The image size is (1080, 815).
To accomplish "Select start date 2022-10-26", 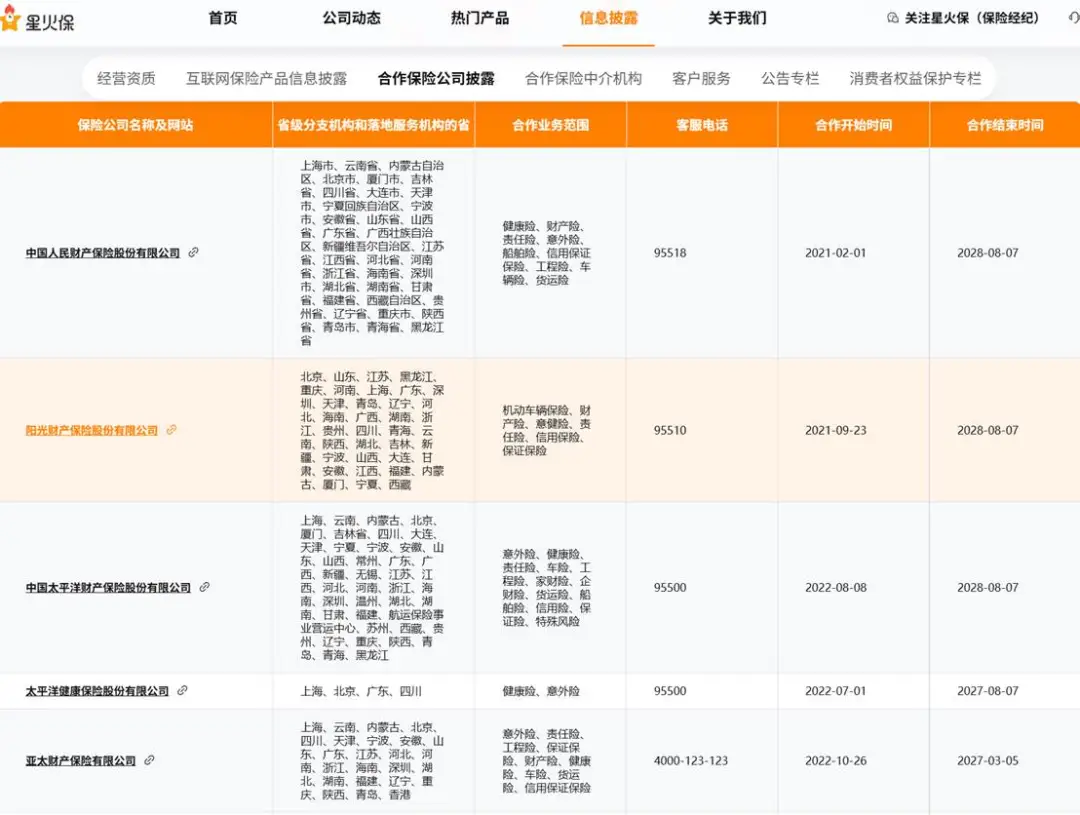I will tap(835, 761).
